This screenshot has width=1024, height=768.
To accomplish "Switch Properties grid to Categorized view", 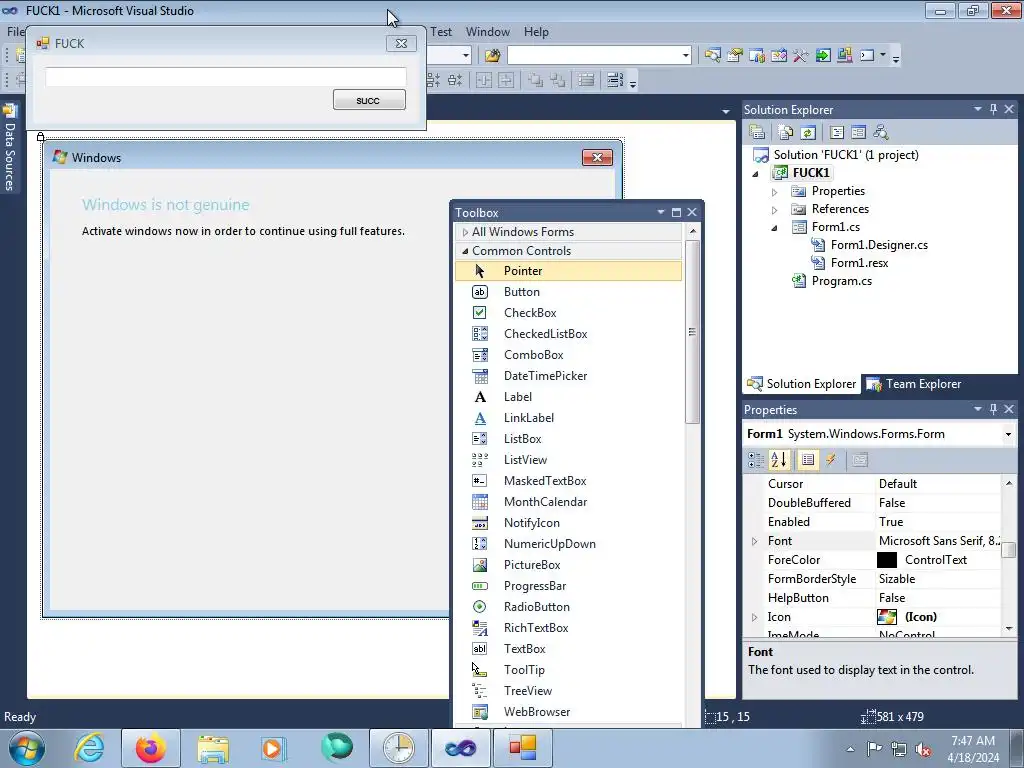I will coord(756,460).
